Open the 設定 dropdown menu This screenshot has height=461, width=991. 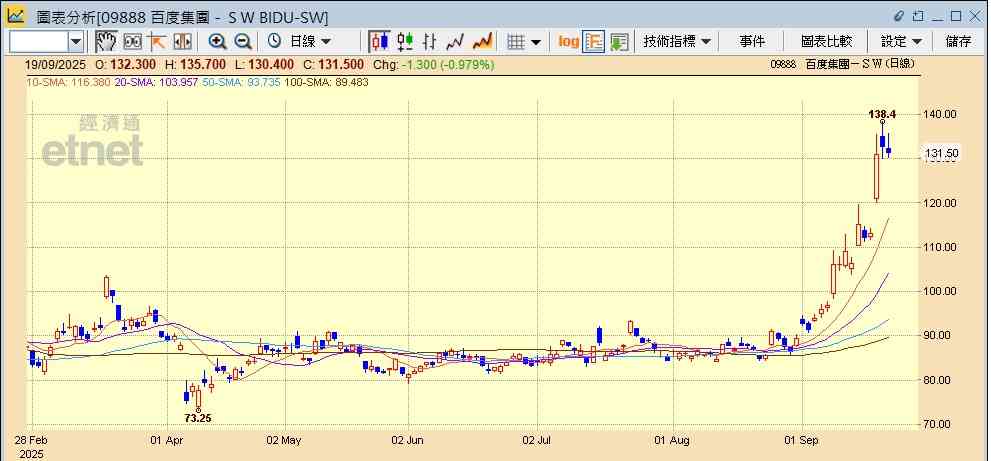(x=901, y=42)
